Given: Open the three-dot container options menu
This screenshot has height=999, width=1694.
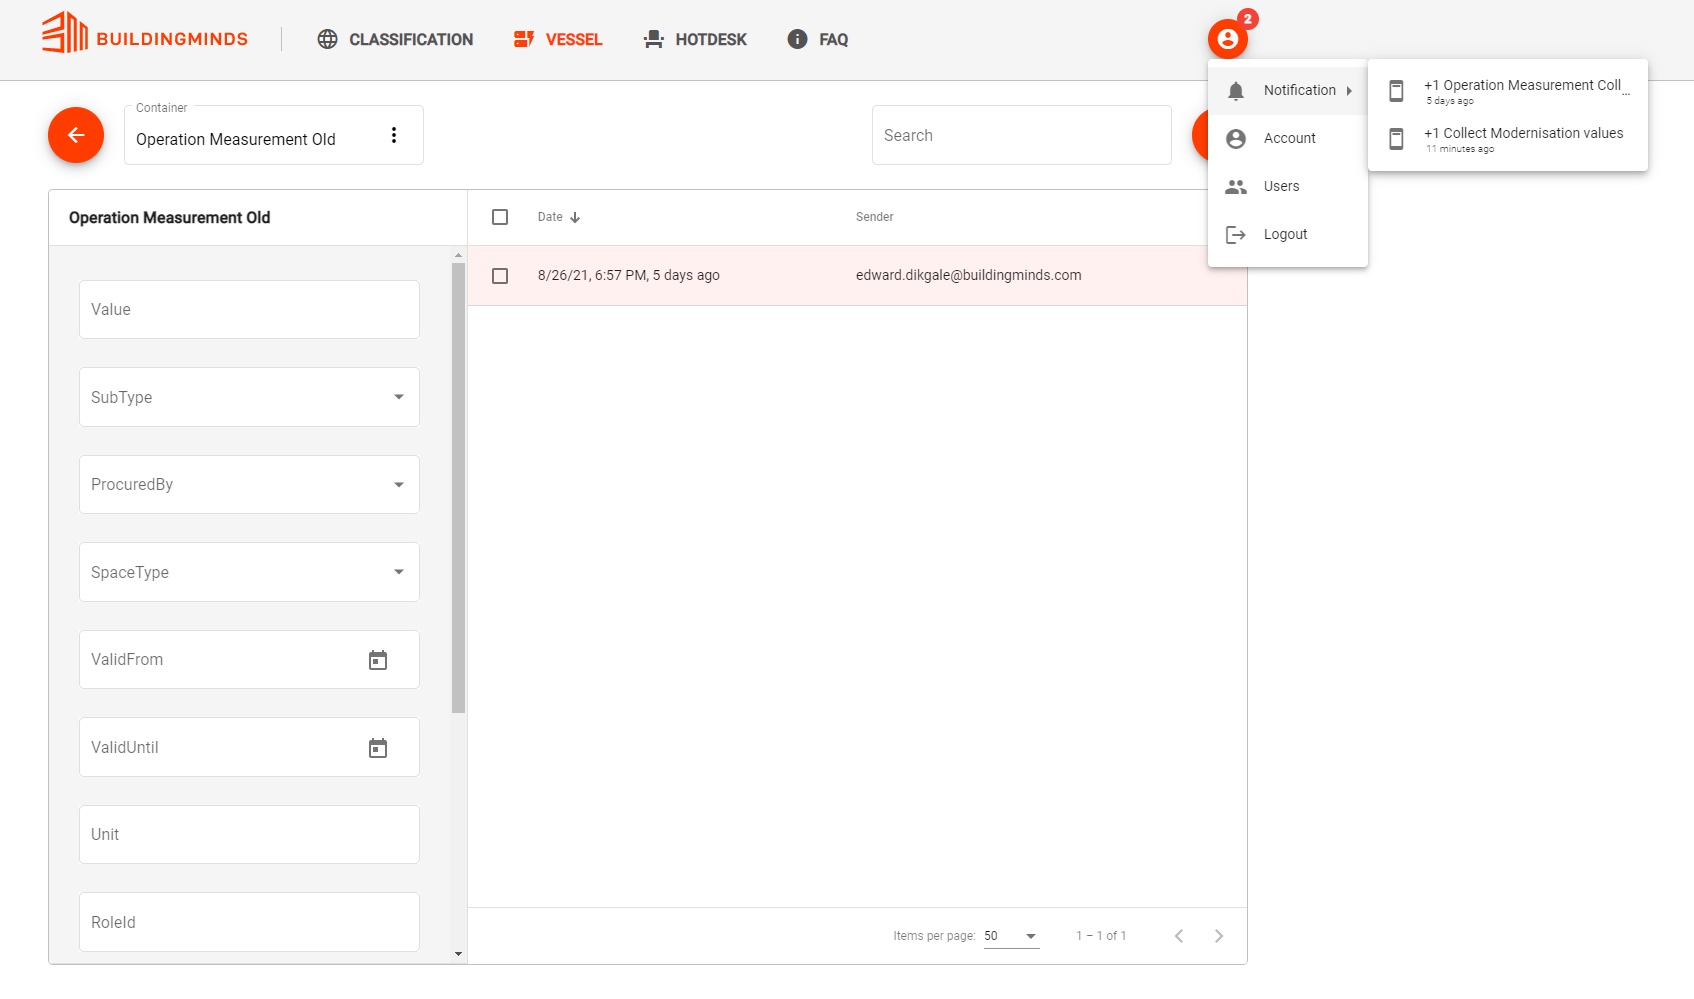Looking at the screenshot, I should click(394, 135).
